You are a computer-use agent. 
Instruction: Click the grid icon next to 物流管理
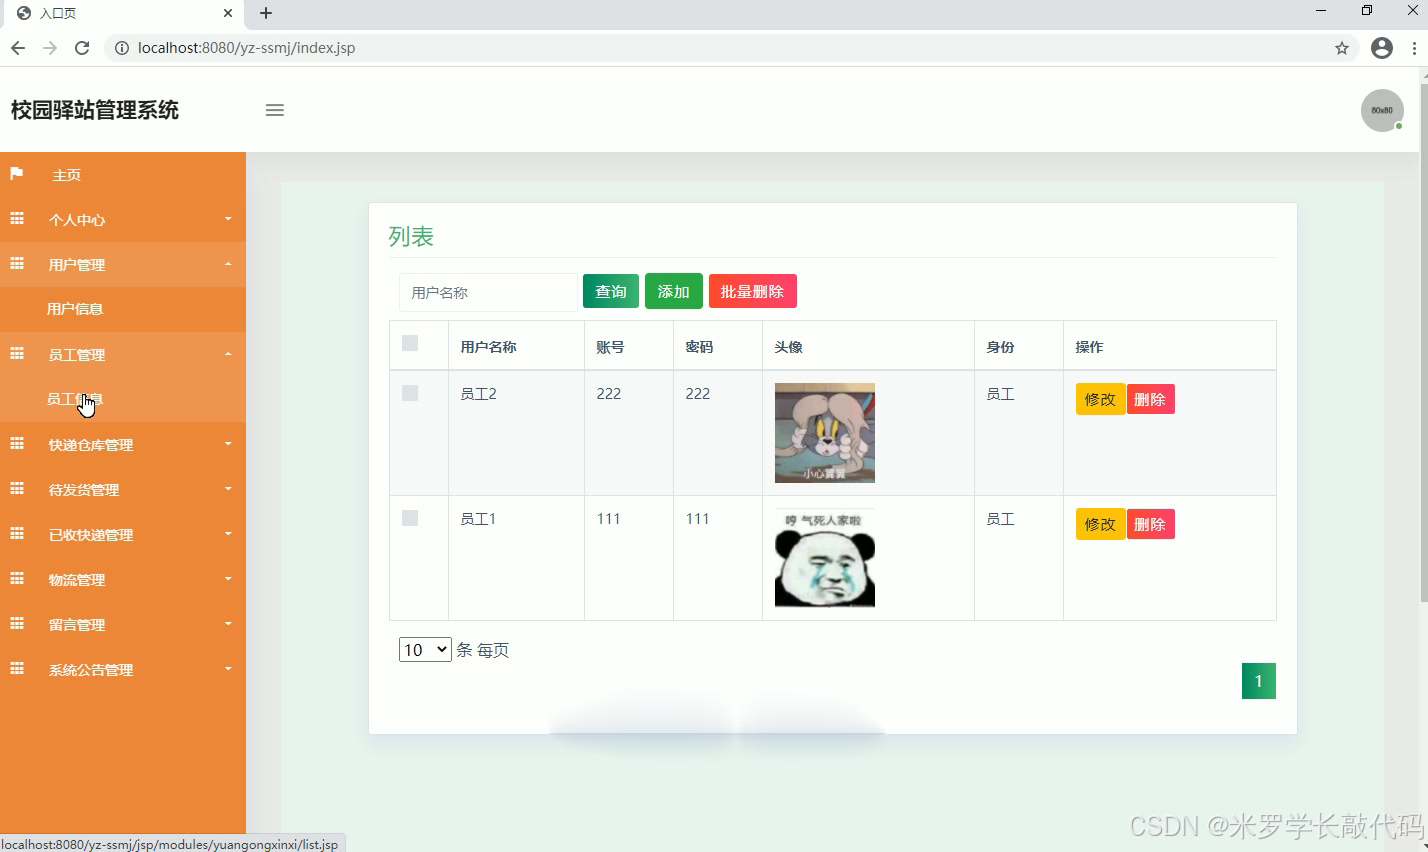[x=17, y=579]
